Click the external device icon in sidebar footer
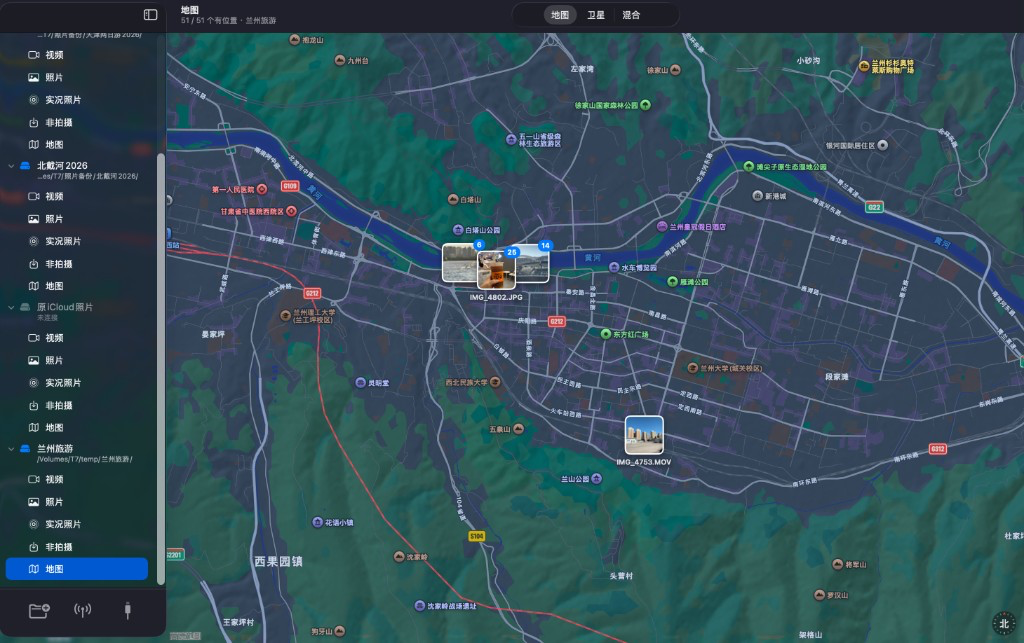The width and height of the screenshot is (1024, 643). (128, 610)
